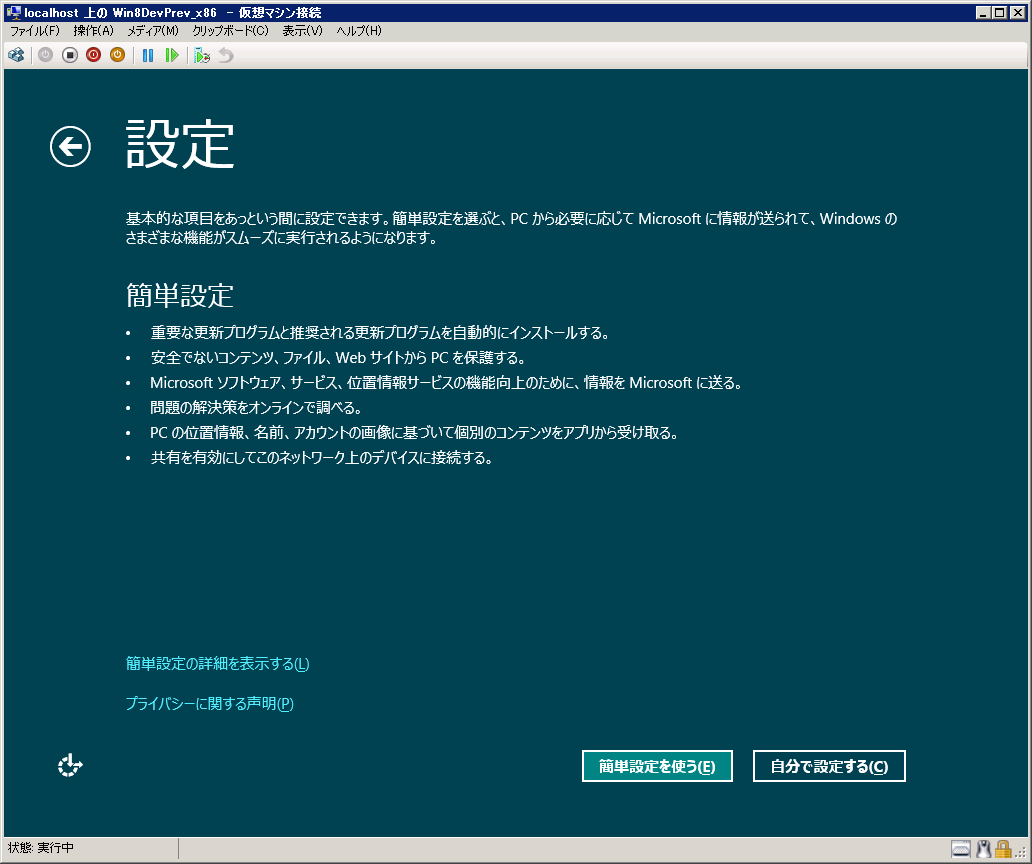1032x864 pixels.
Task: Open the クリップボード(C) menu
Action: pos(230,31)
